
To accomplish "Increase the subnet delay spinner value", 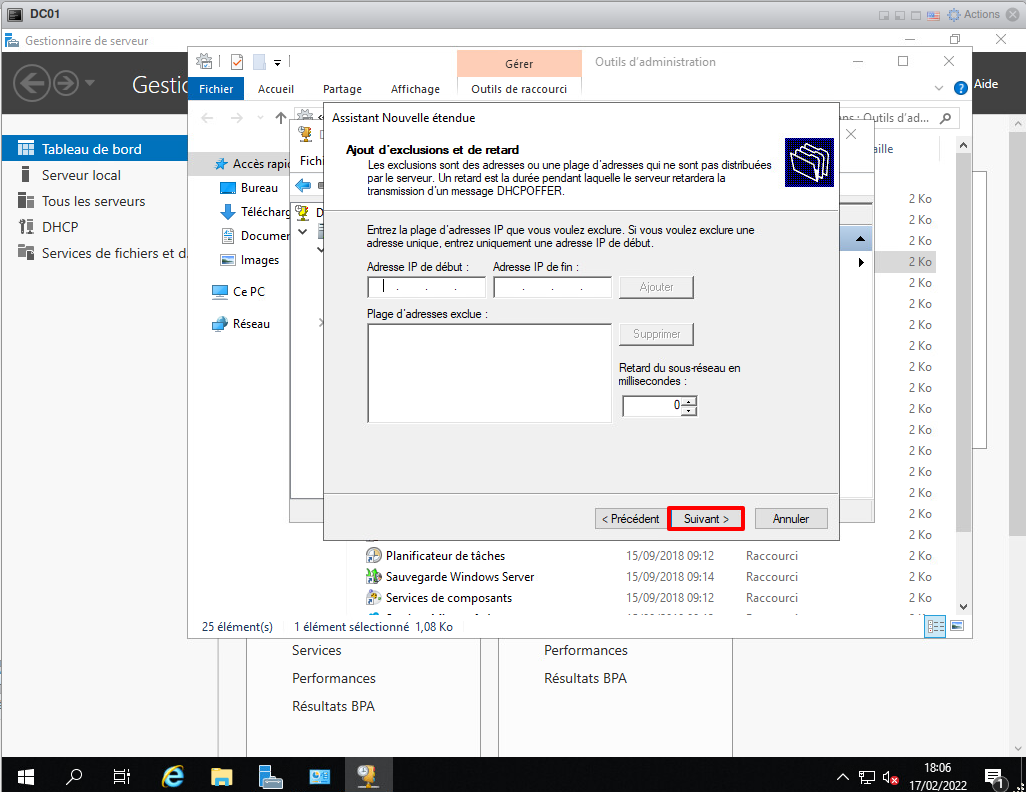I will pos(688,401).
